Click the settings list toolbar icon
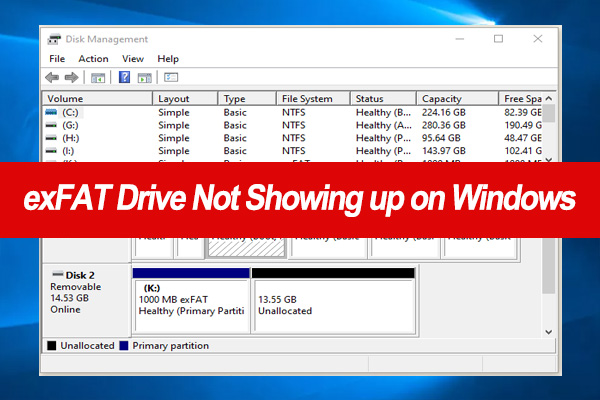 171,77
